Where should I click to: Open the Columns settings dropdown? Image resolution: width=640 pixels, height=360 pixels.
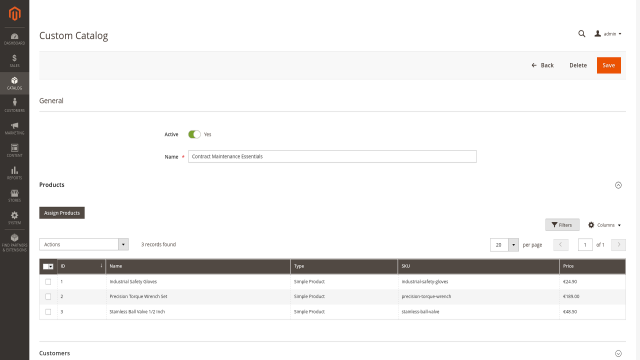tap(604, 225)
